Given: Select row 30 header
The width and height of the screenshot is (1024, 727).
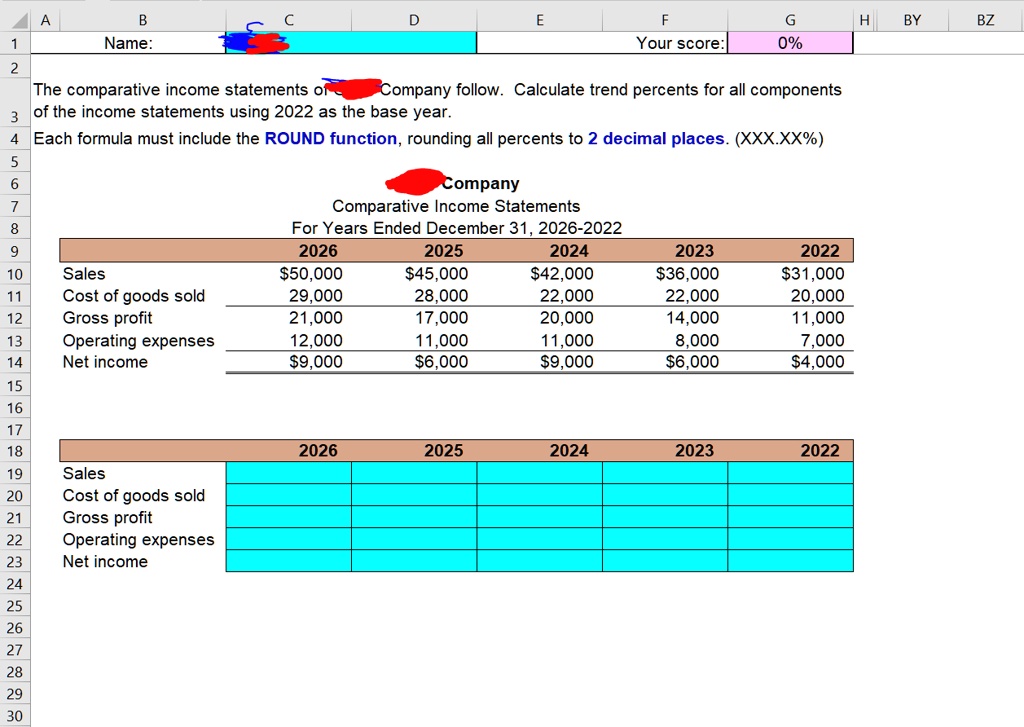Looking at the screenshot, I should tap(15, 716).
